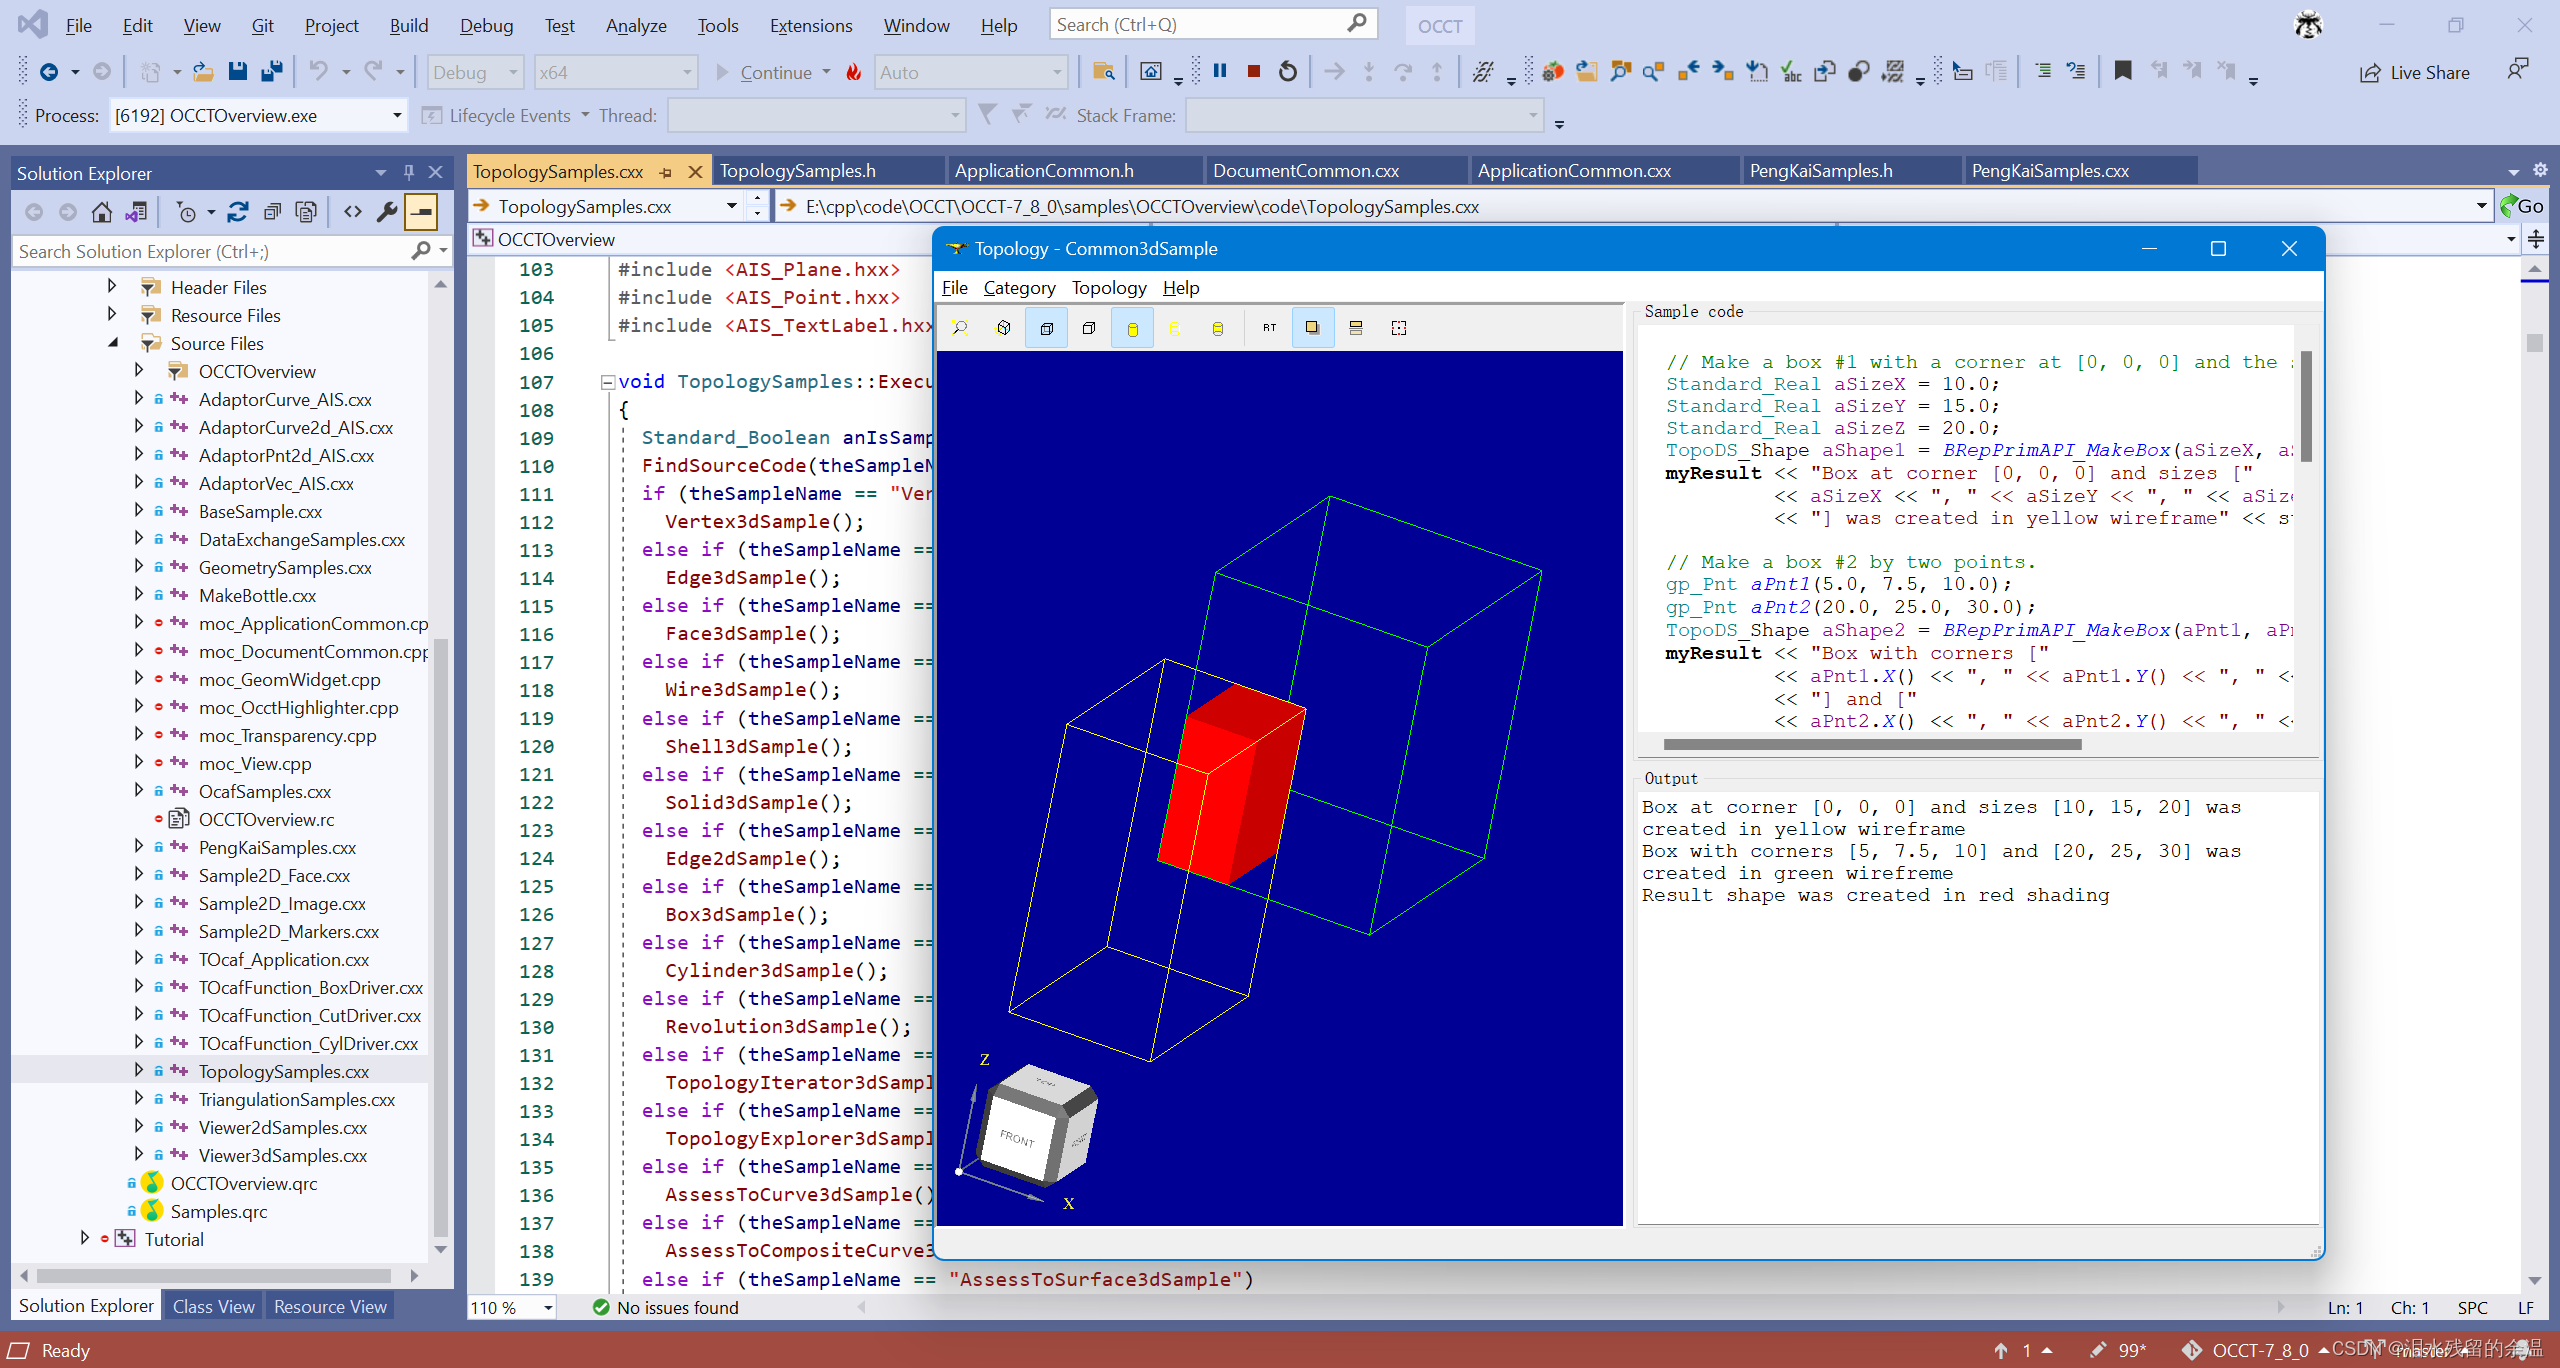Enable ray tracing RT button
Screen dimensions: 2560x1368
[1269, 328]
